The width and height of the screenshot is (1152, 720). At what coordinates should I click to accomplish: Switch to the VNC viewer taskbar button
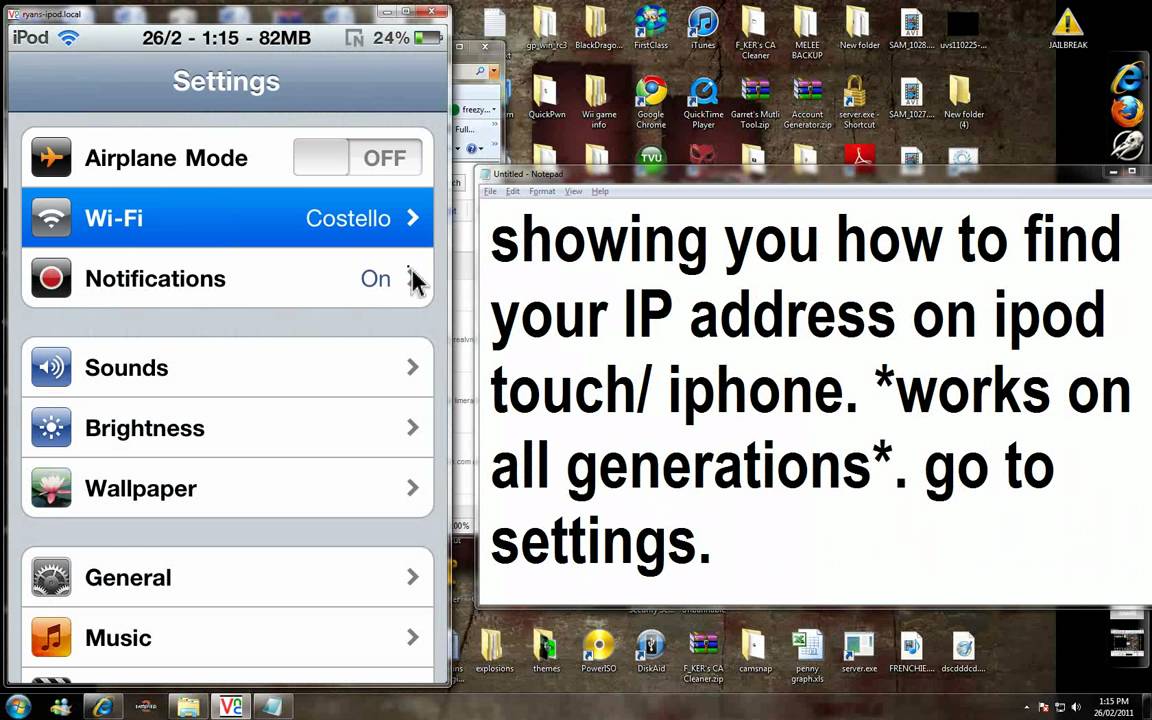coord(231,706)
